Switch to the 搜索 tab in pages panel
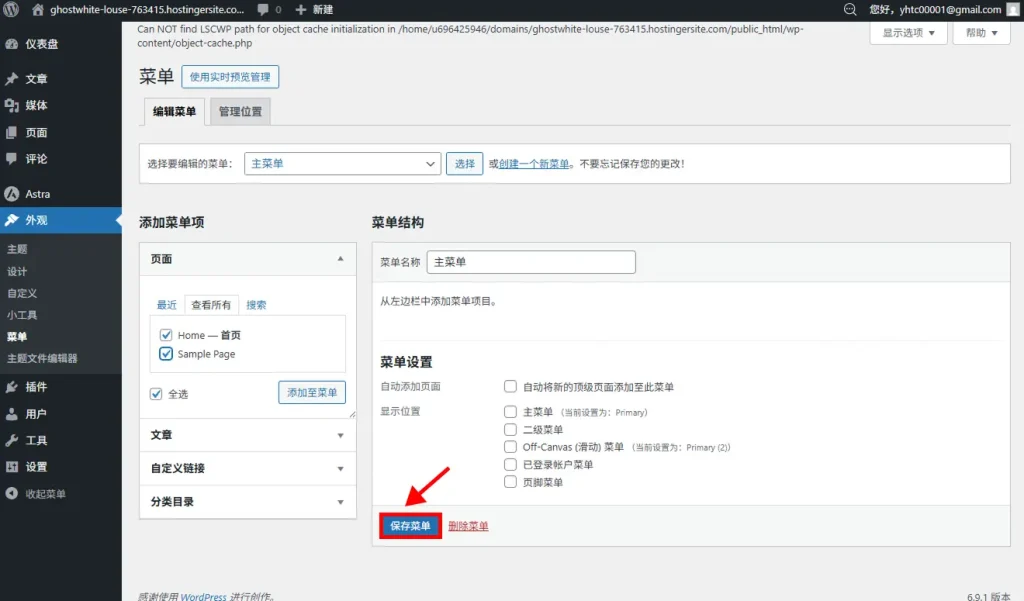The height and width of the screenshot is (601, 1024). click(256, 305)
